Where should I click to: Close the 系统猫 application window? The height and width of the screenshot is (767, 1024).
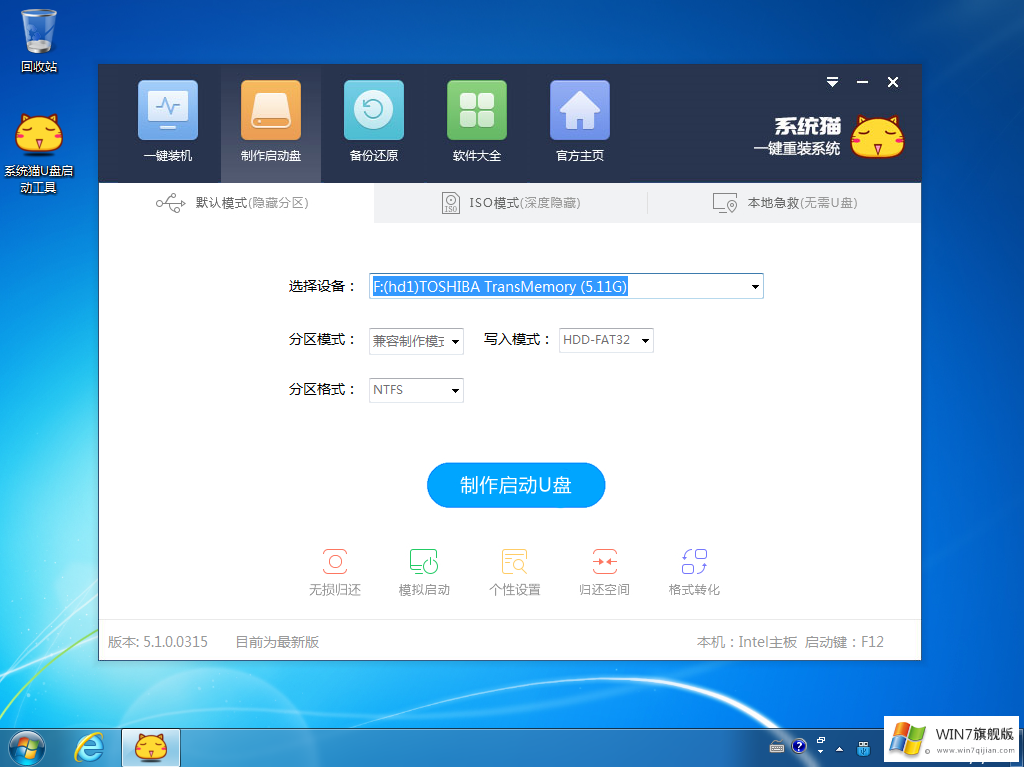pyautogui.click(x=893, y=82)
